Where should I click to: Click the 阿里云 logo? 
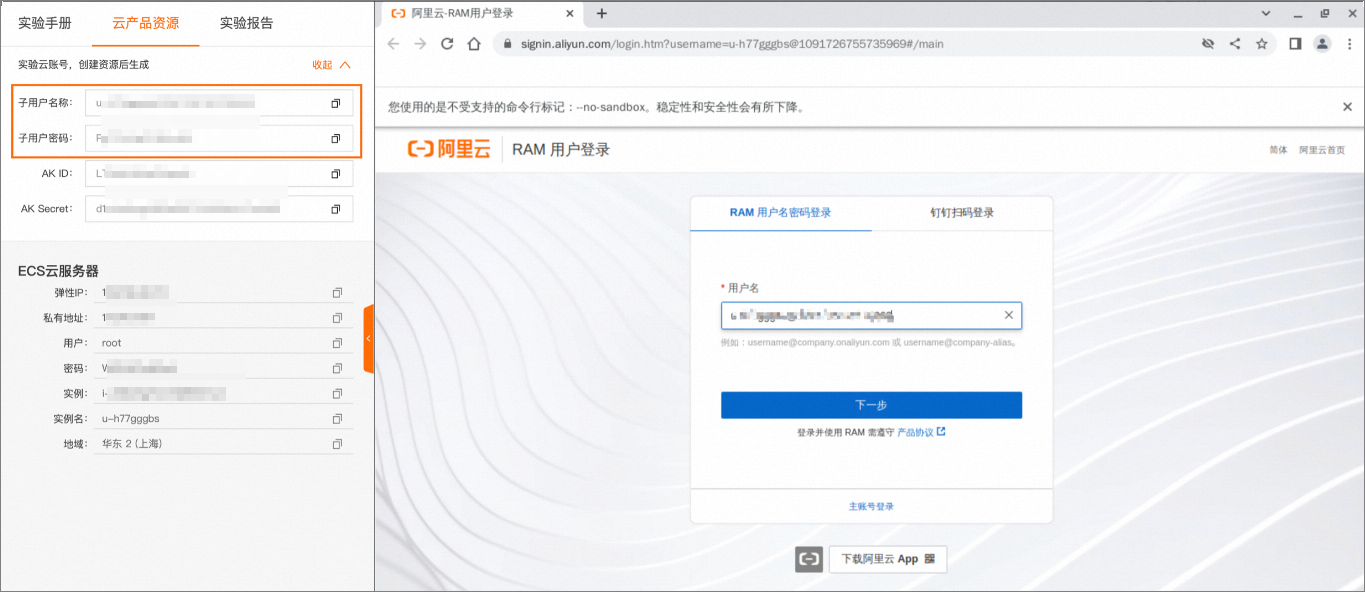tap(449, 149)
